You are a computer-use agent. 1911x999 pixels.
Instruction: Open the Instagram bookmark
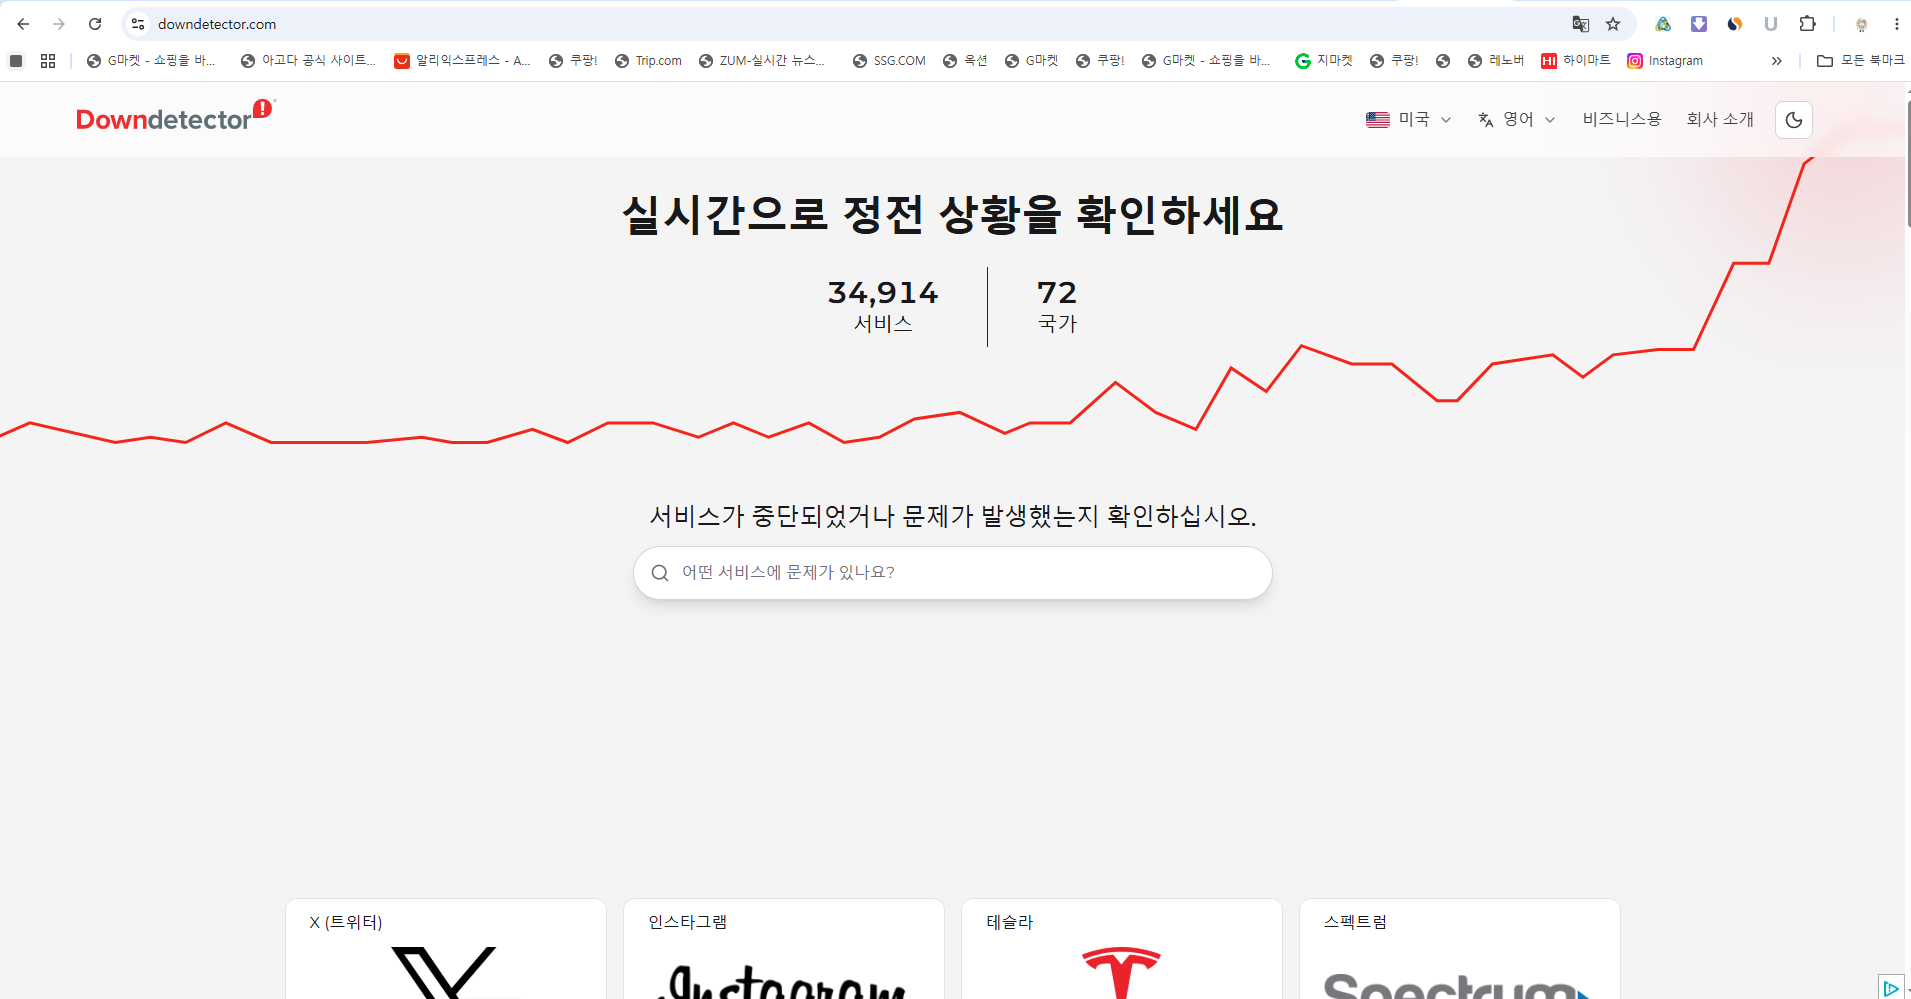click(1665, 61)
